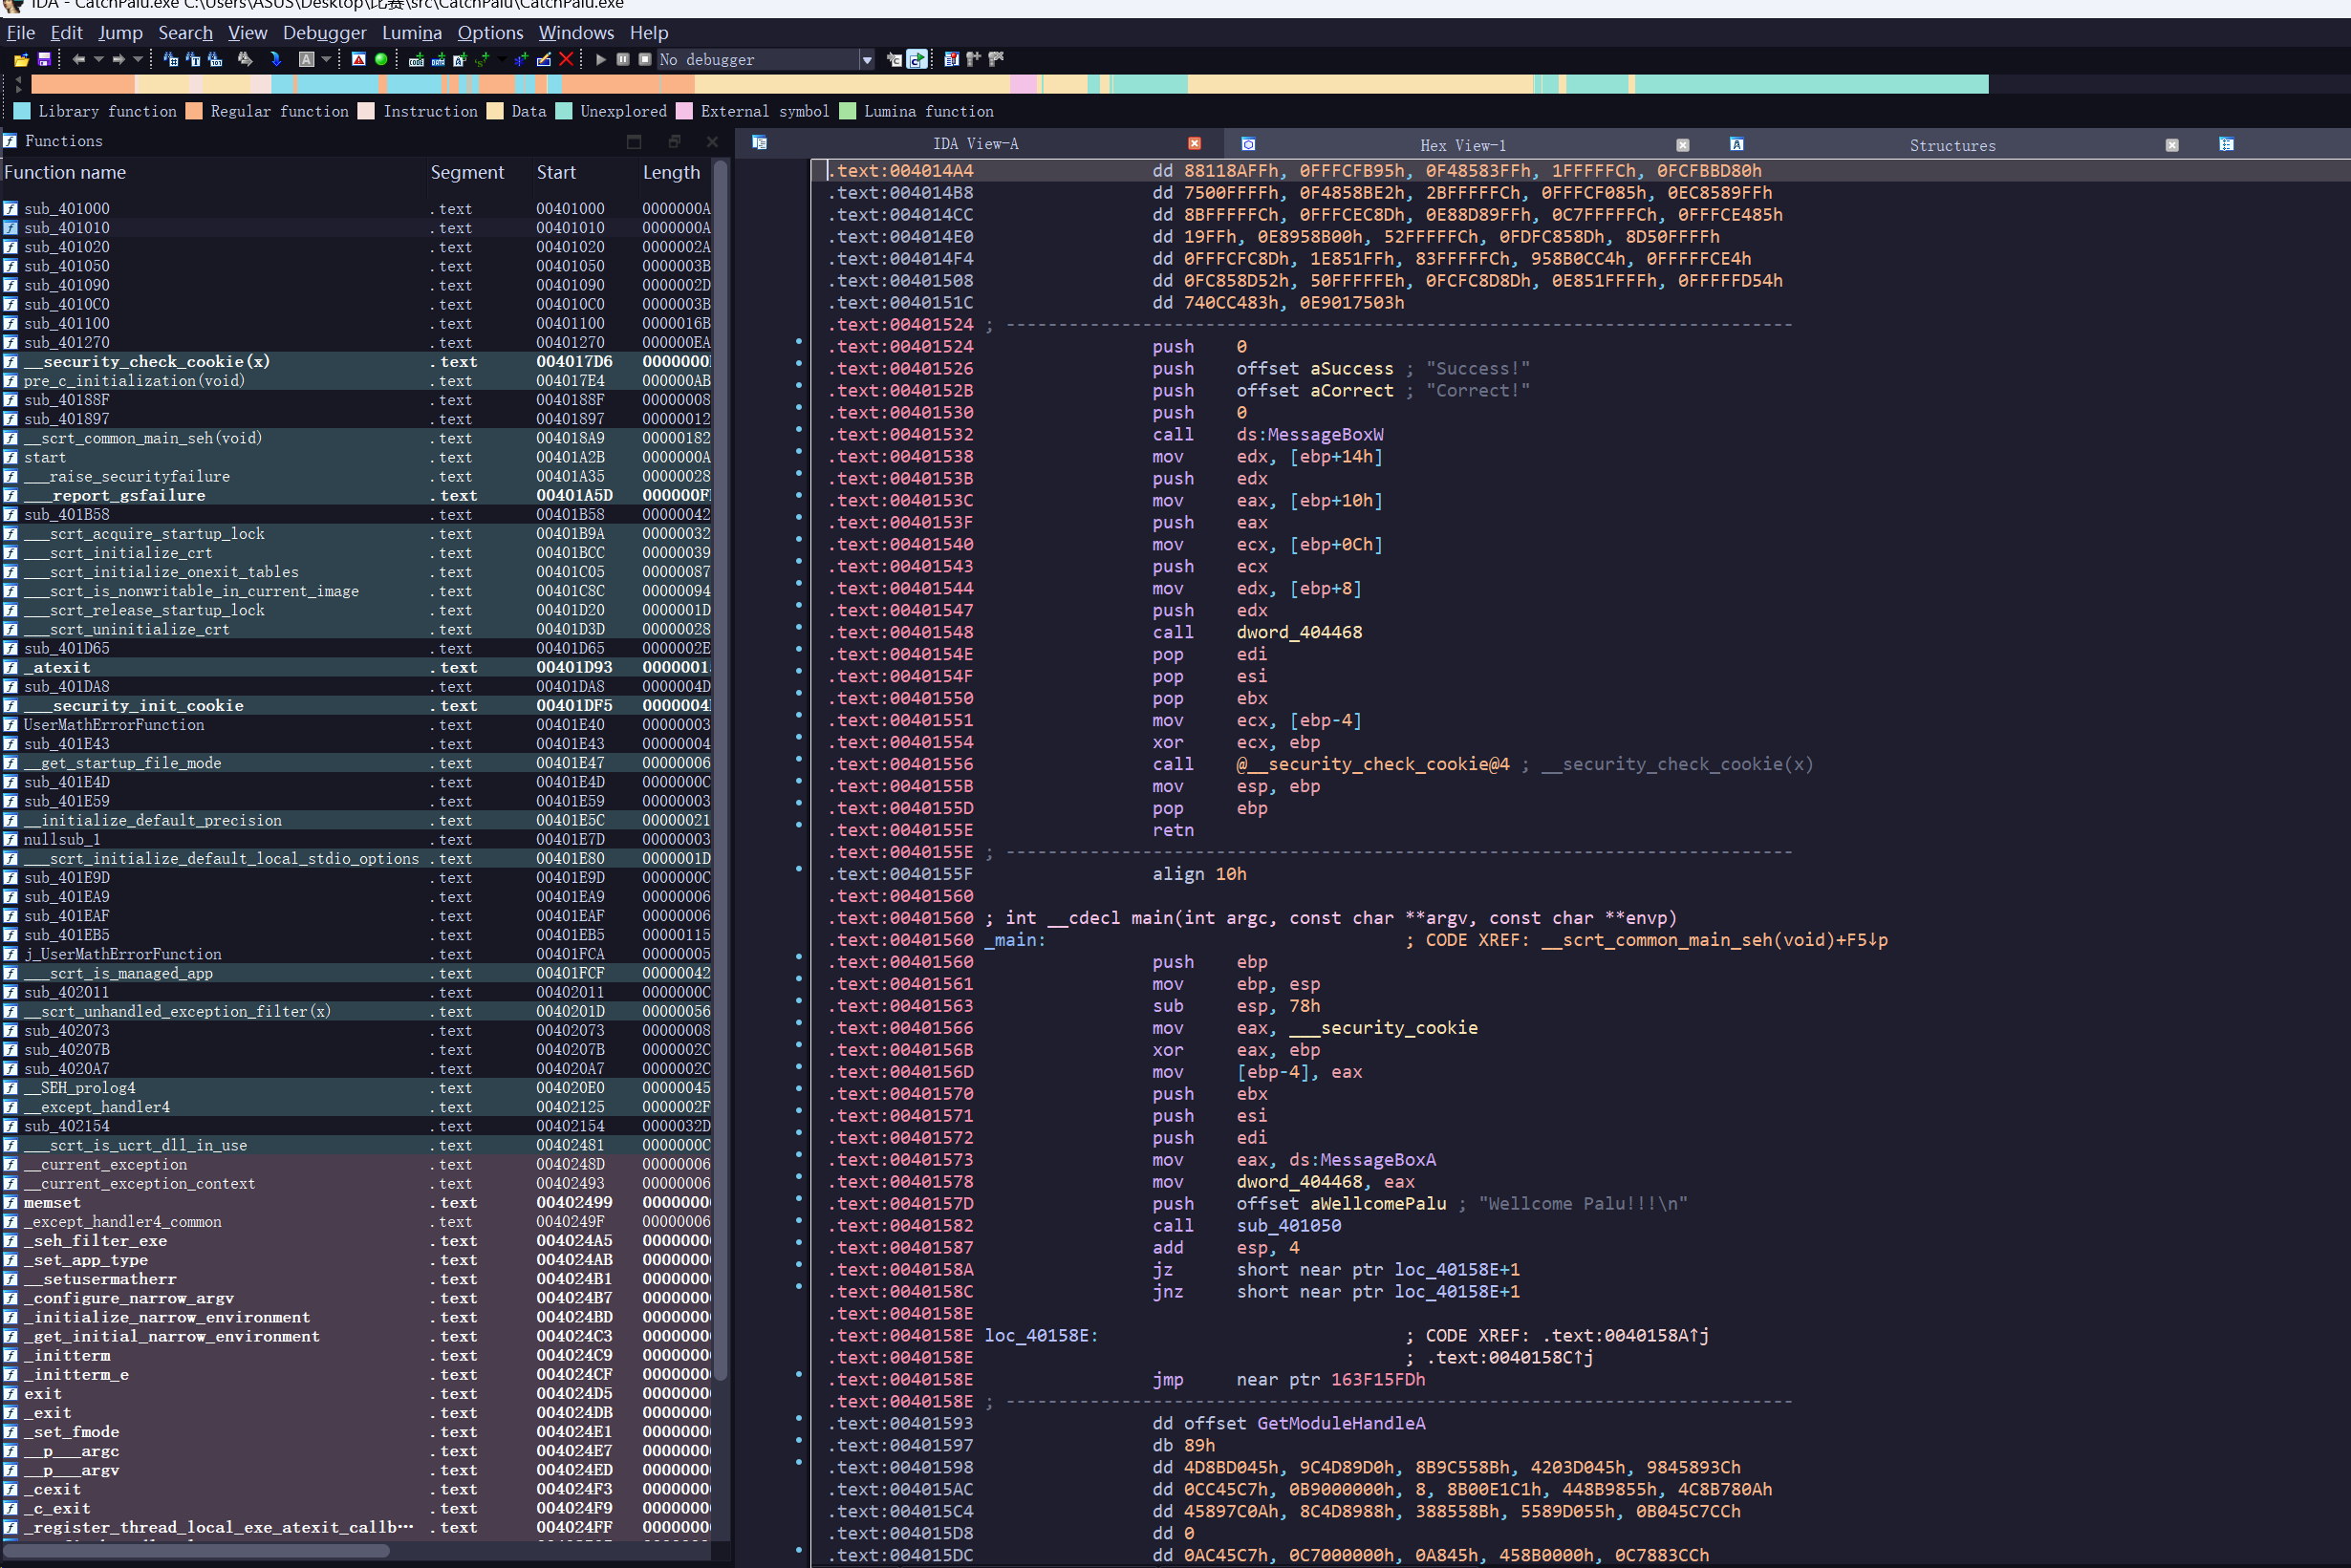The width and height of the screenshot is (2351, 1568).
Task: Open the Search menu
Action: 185,33
